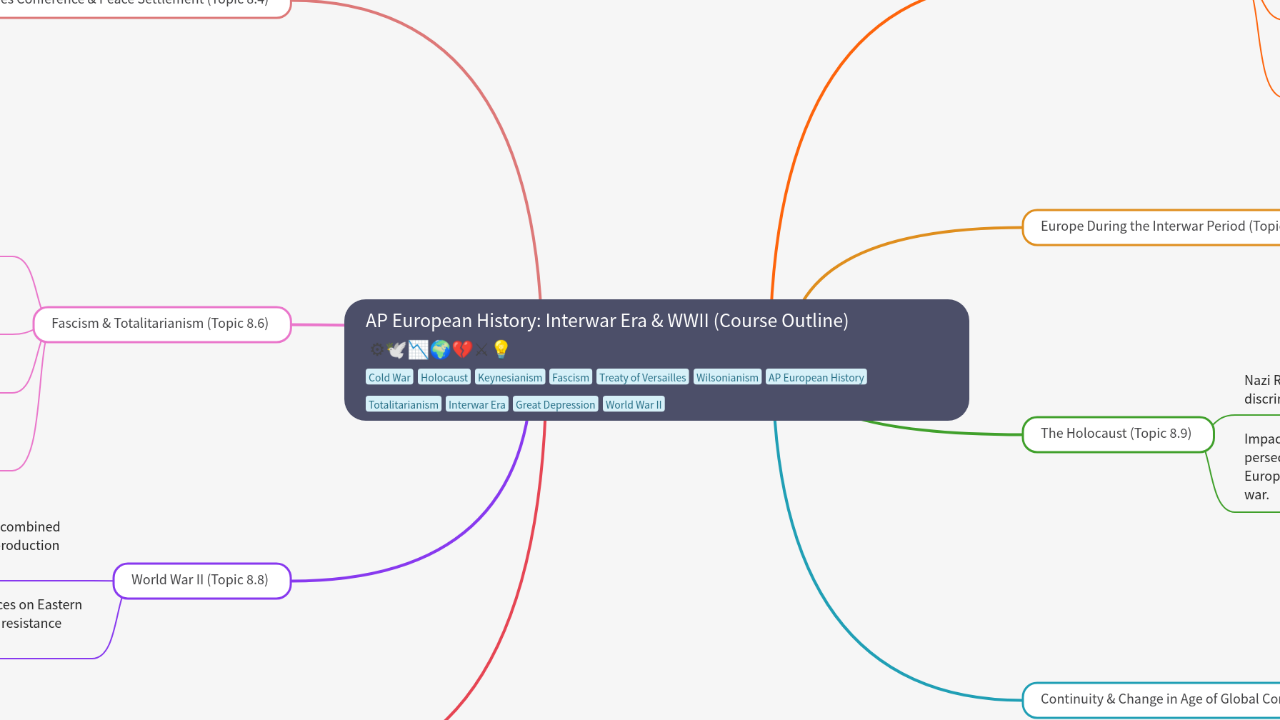Click the World War II tag
Screen dimensions: 1280x720
(x=633, y=404)
